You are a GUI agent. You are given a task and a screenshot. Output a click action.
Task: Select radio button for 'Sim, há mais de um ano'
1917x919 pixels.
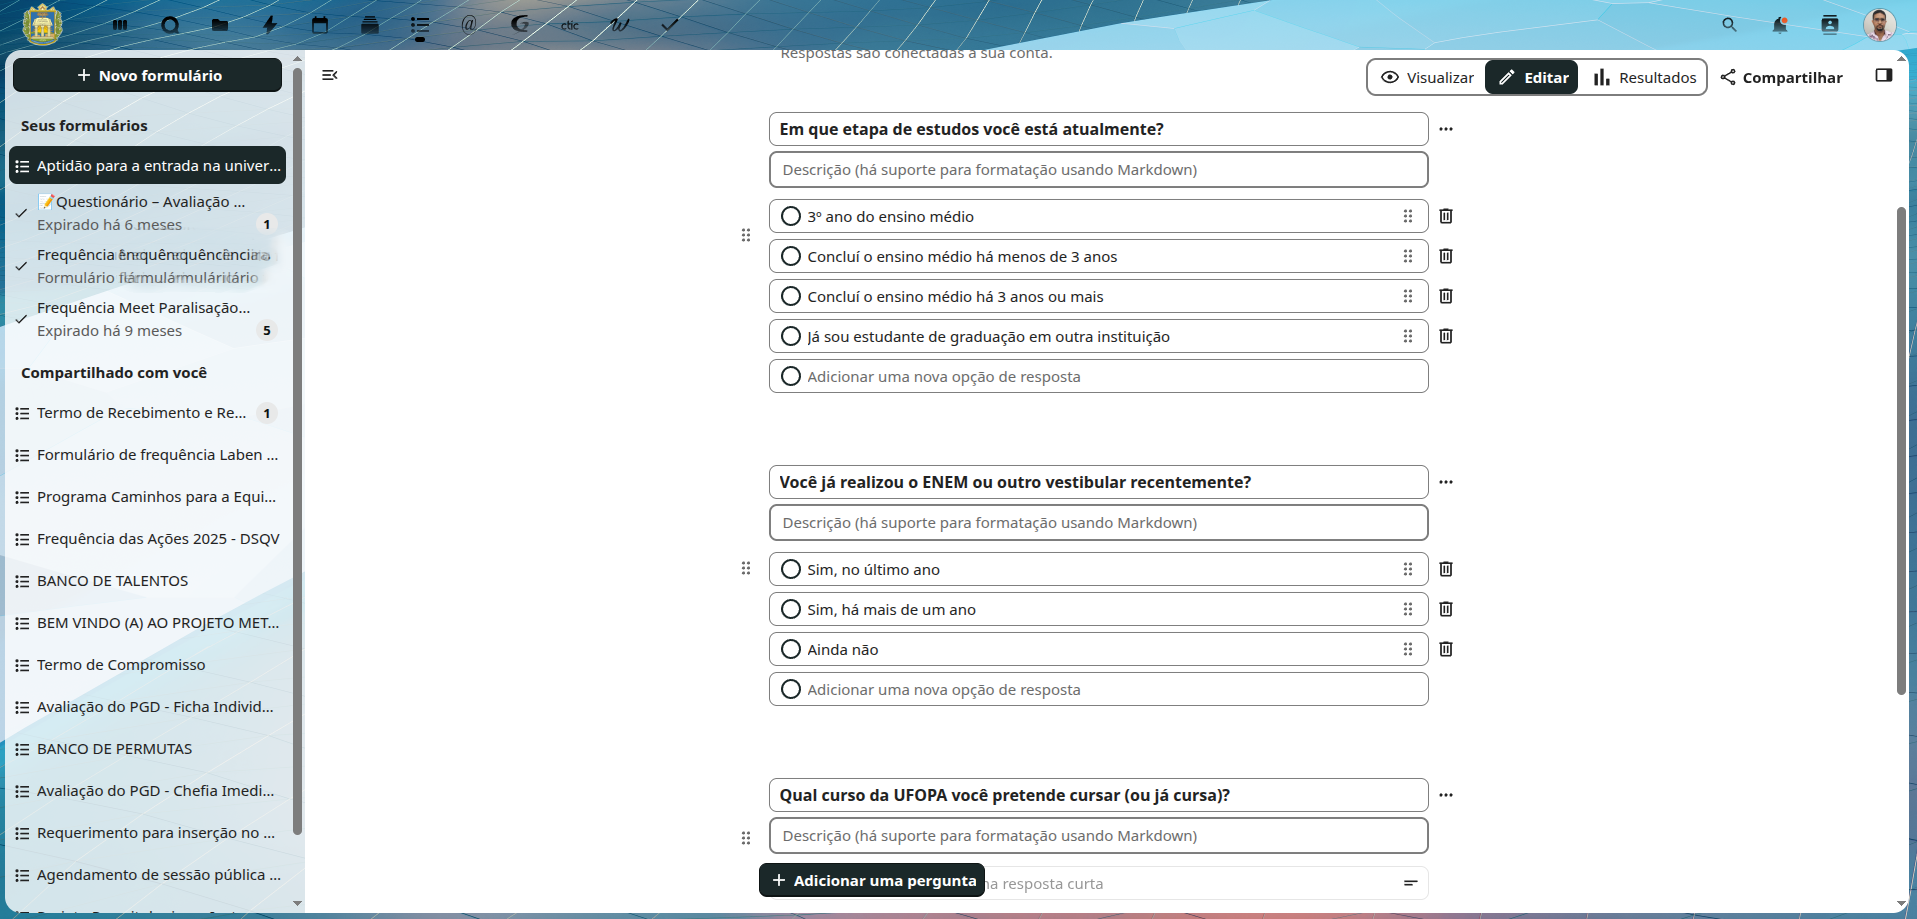click(x=791, y=609)
